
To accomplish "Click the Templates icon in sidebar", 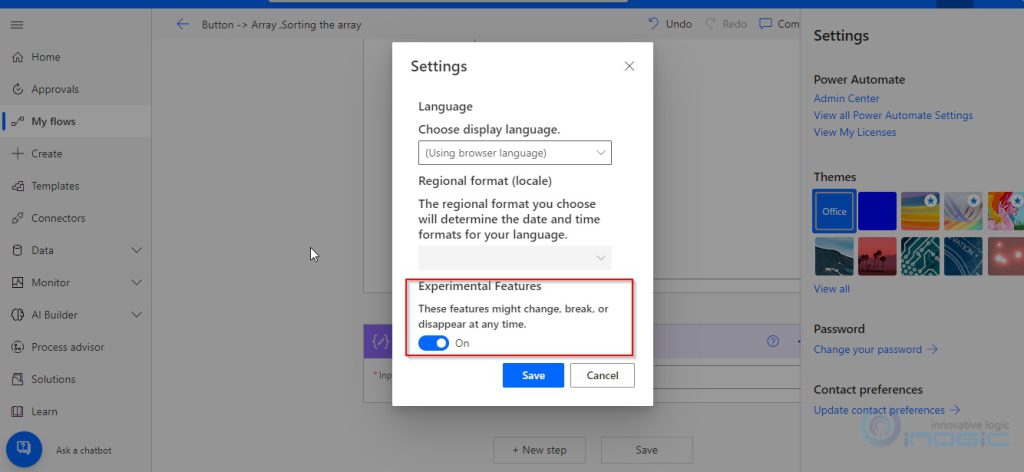I will tap(17, 186).
